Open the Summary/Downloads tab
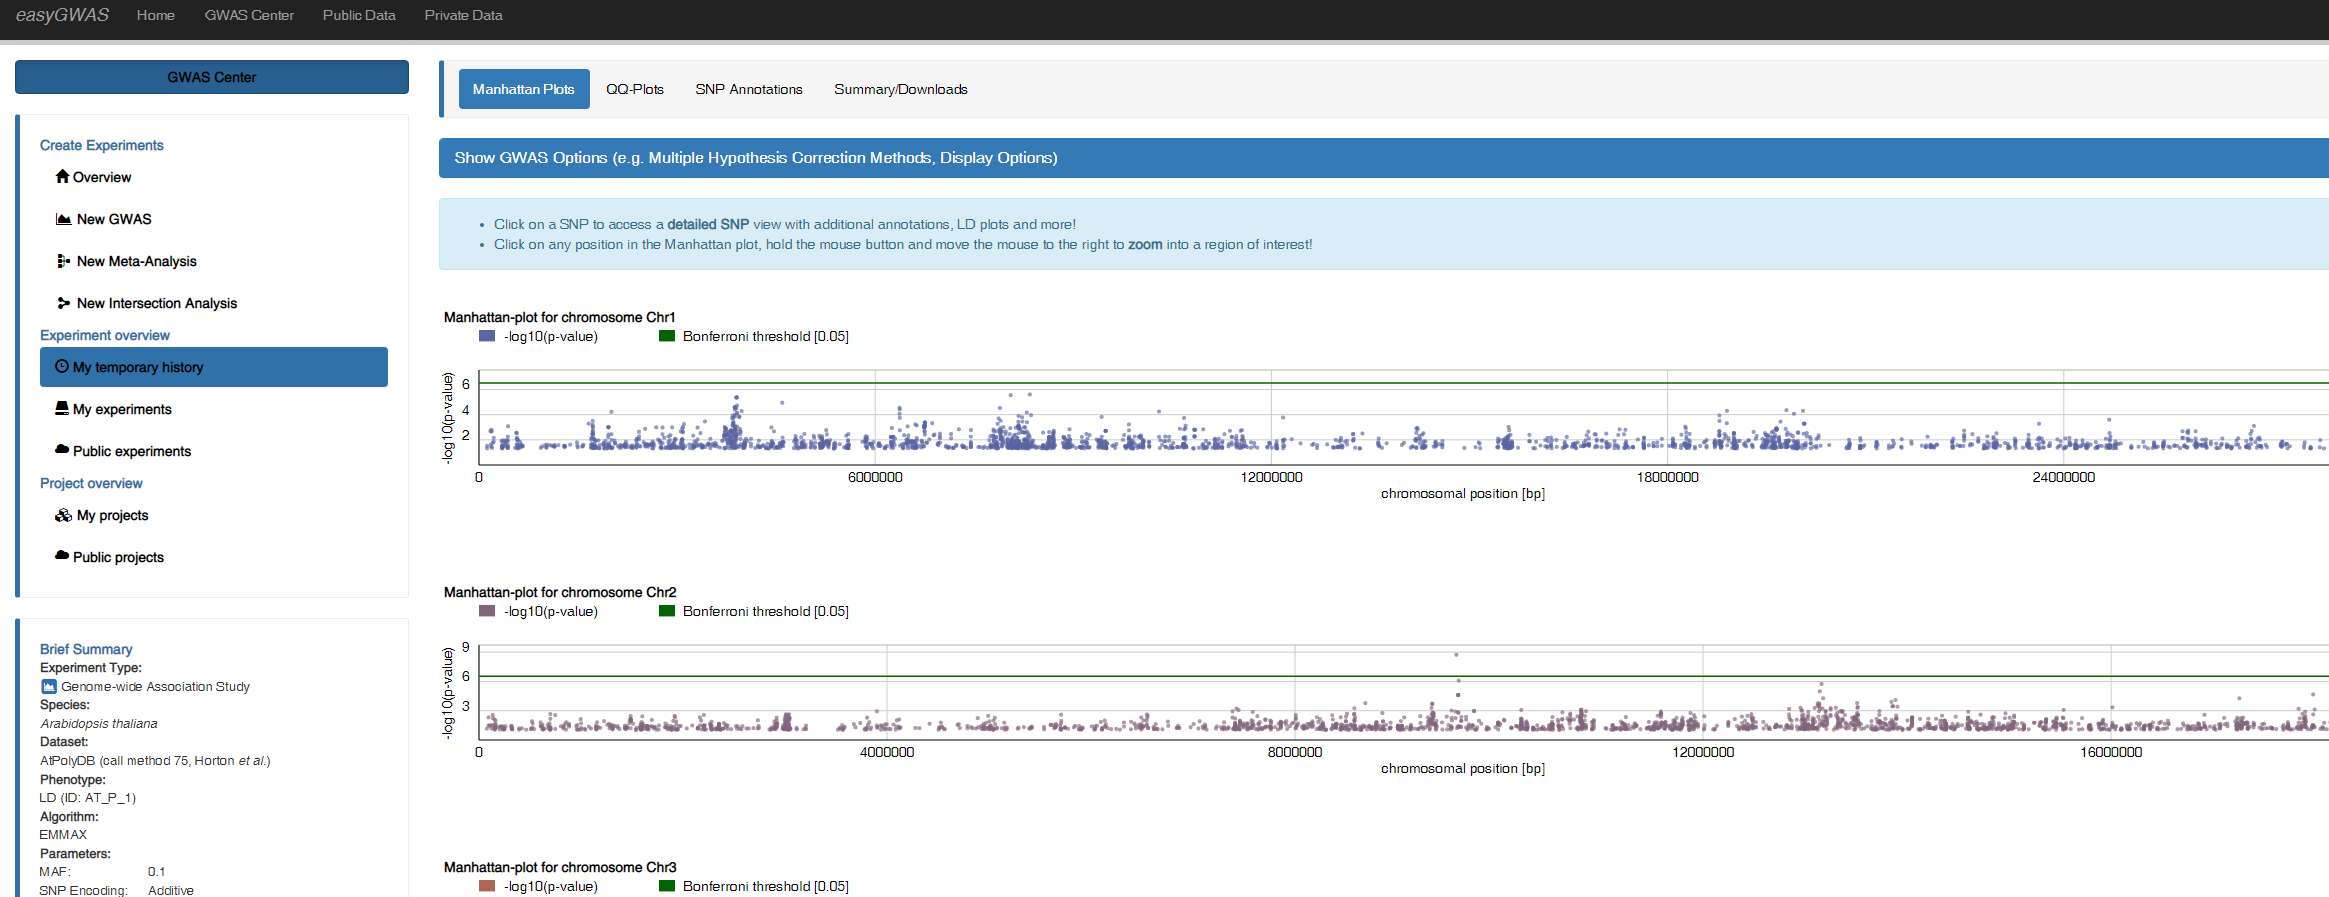This screenshot has height=897, width=2329. click(900, 89)
